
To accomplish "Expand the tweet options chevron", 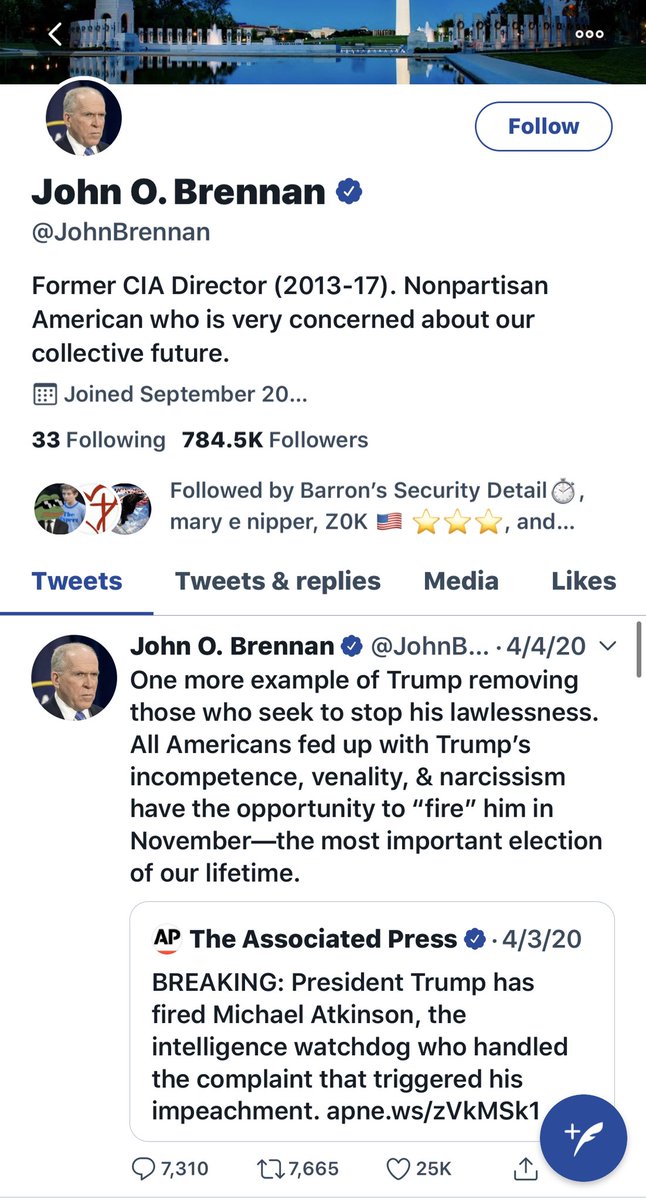I will (607, 646).
